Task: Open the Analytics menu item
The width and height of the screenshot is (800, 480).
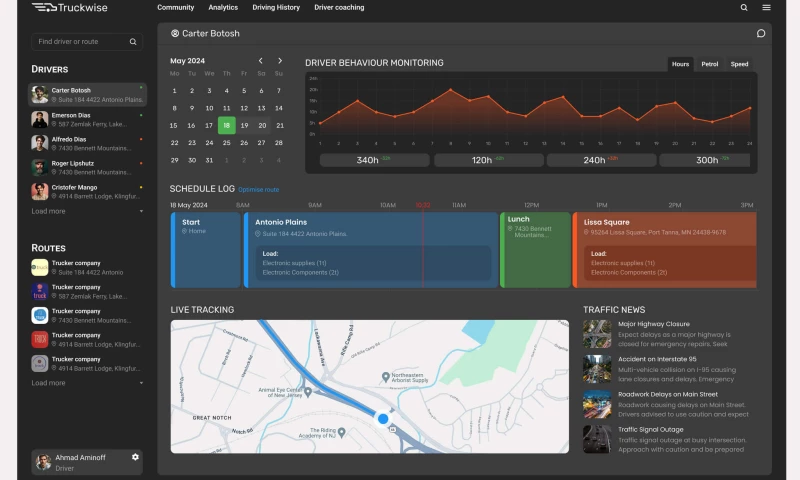Action: coord(223,7)
